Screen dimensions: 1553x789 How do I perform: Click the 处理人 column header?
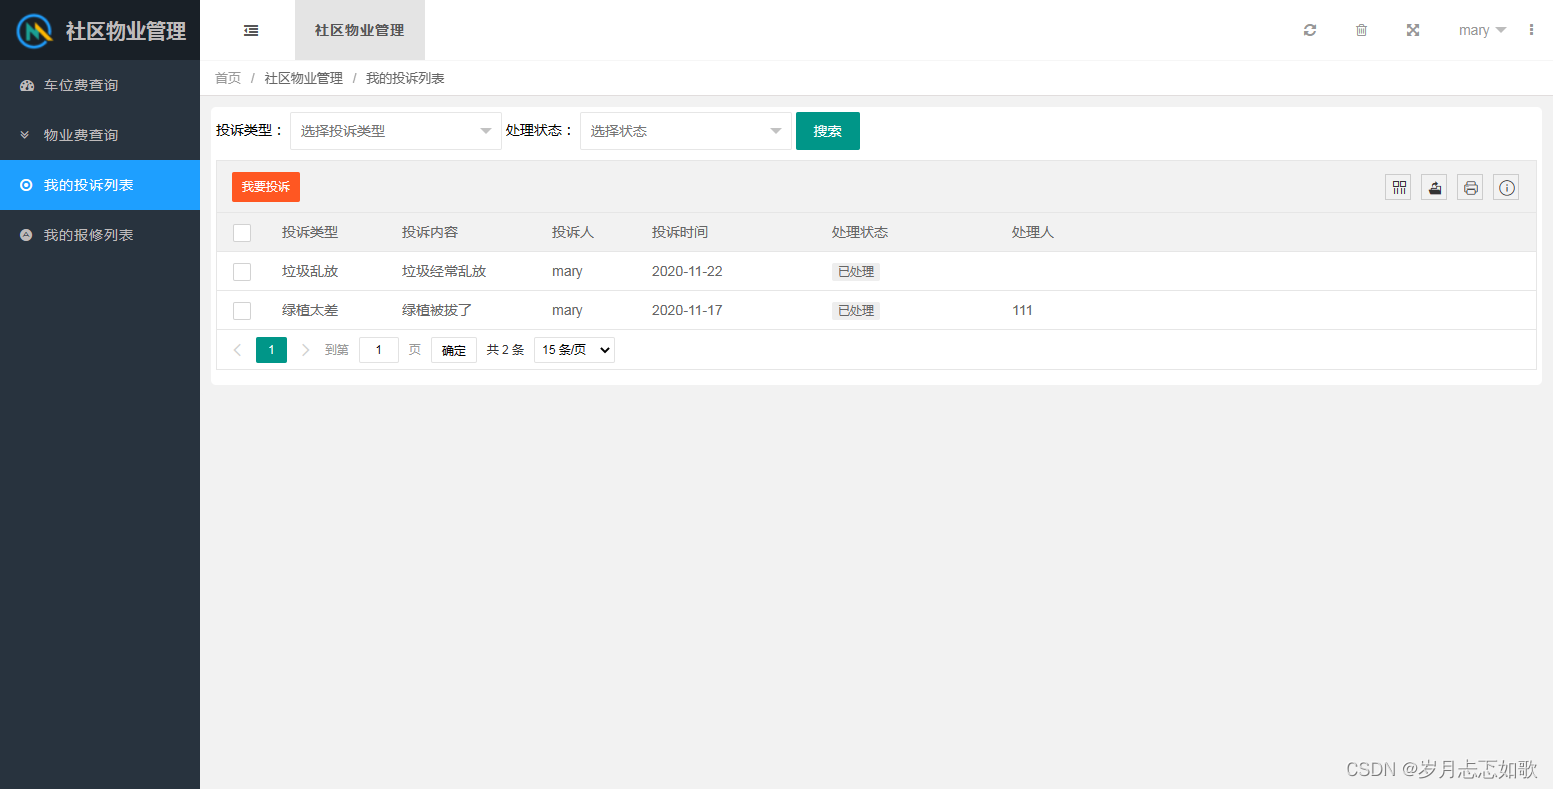[1033, 232]
